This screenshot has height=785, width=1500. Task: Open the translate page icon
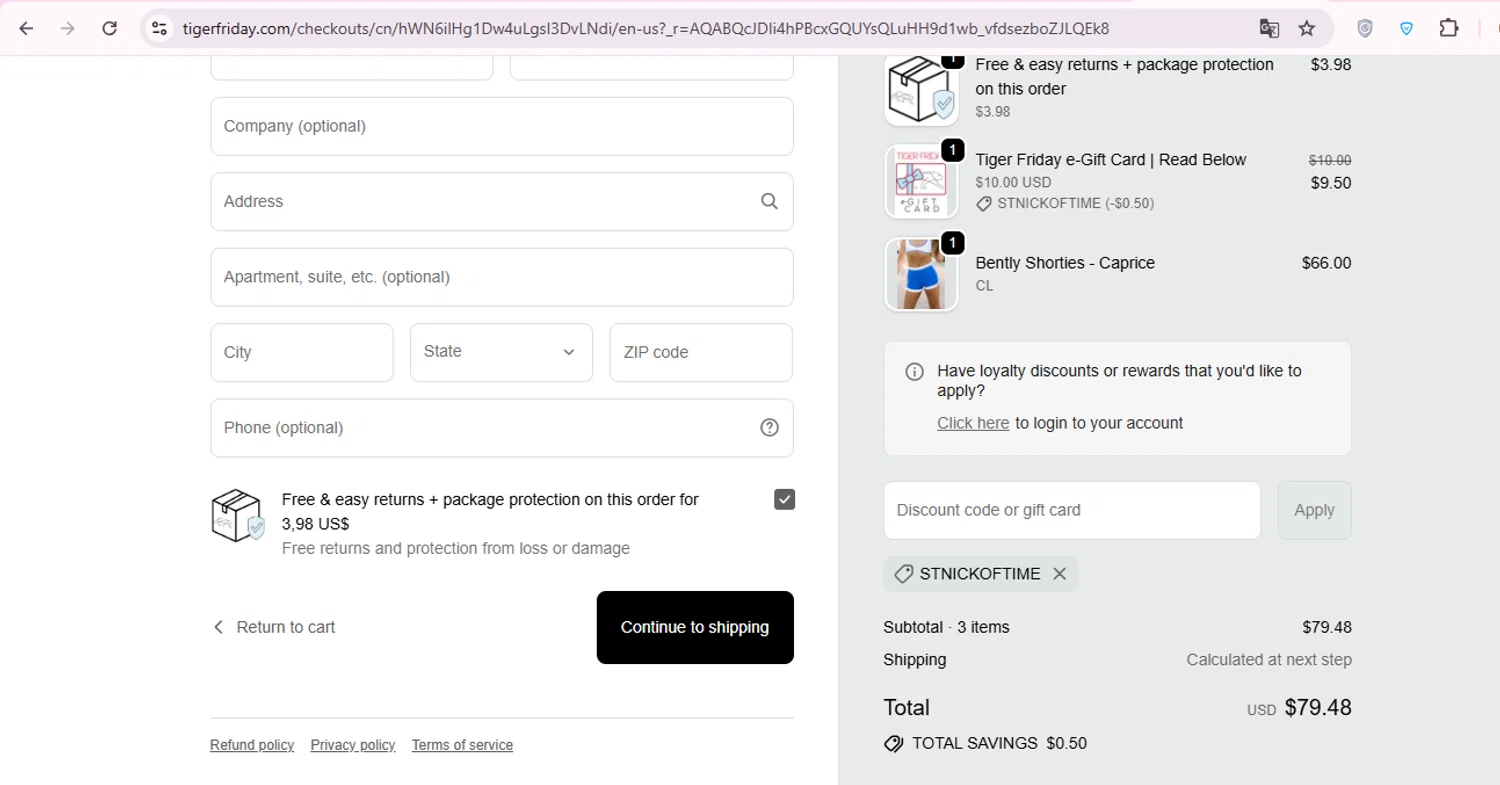coord(1269,28)
